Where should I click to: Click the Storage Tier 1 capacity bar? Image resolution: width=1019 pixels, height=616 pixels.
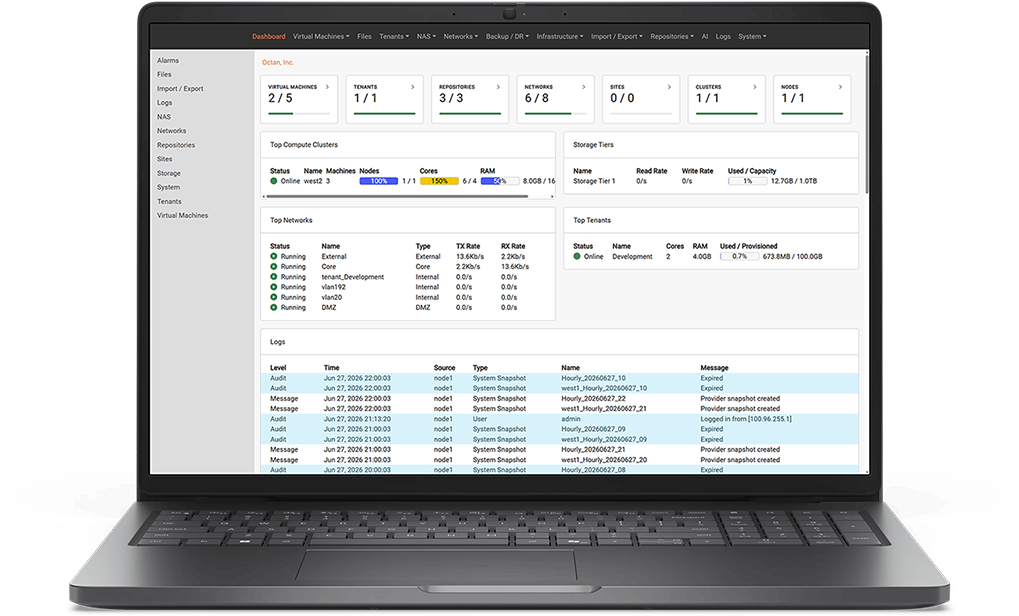(747, 181)
